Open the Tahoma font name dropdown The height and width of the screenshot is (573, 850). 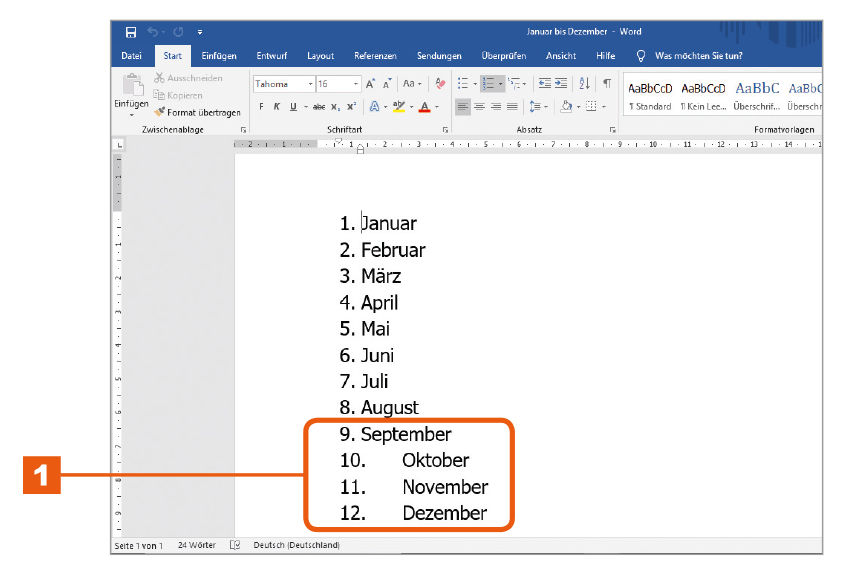[x=311, y=84]
